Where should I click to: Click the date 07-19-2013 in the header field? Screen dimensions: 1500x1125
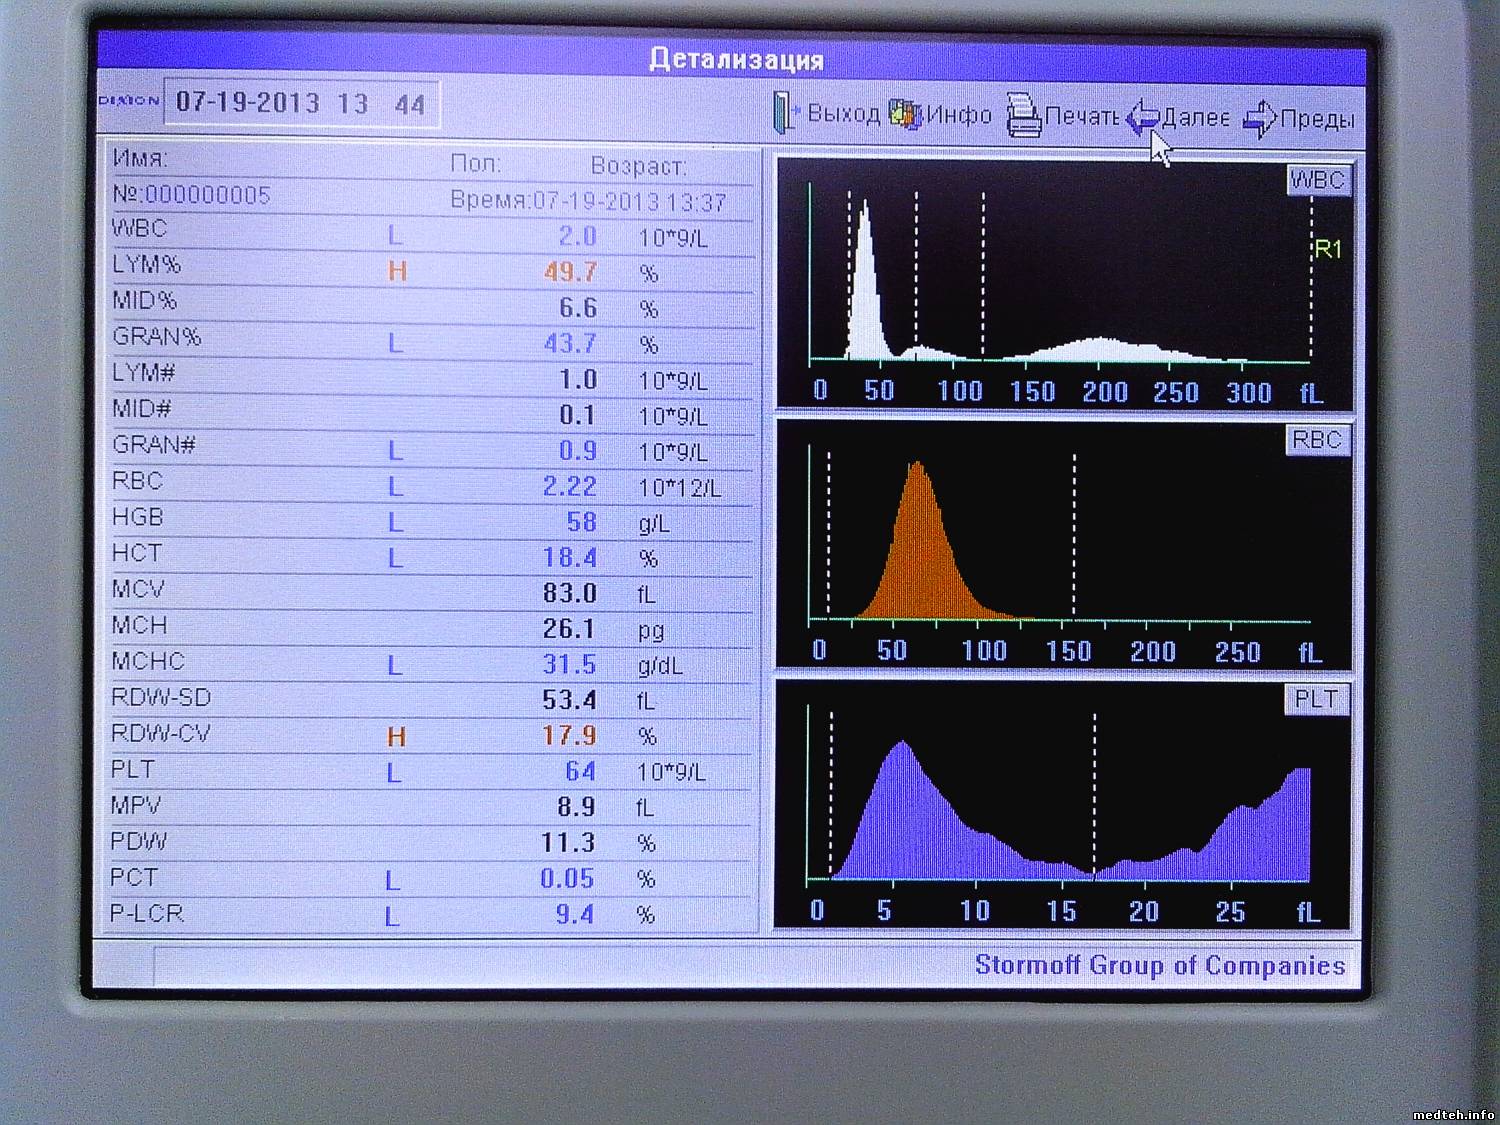pyautogui.click(x=248, y=103)
